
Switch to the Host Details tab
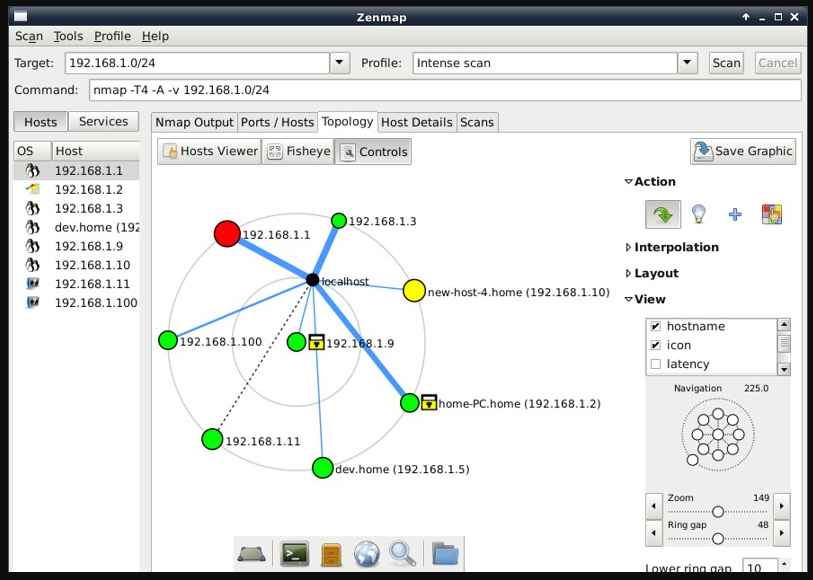pos(417,122)
